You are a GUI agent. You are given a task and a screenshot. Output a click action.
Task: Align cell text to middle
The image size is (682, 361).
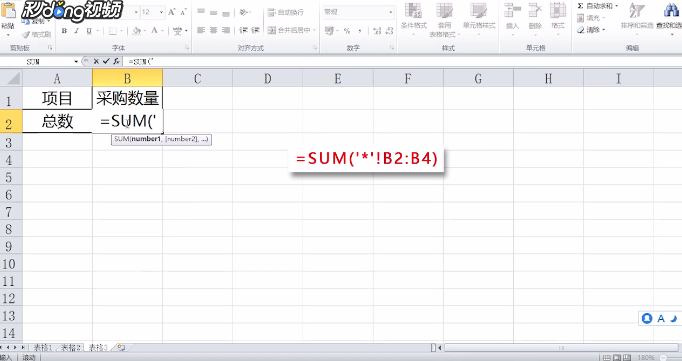(x=213, y=12)
